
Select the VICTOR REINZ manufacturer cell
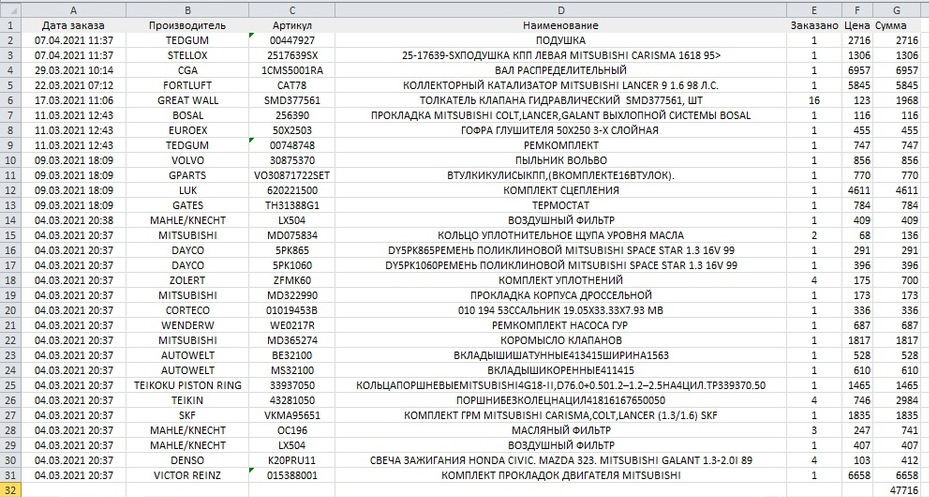[187, 476]
